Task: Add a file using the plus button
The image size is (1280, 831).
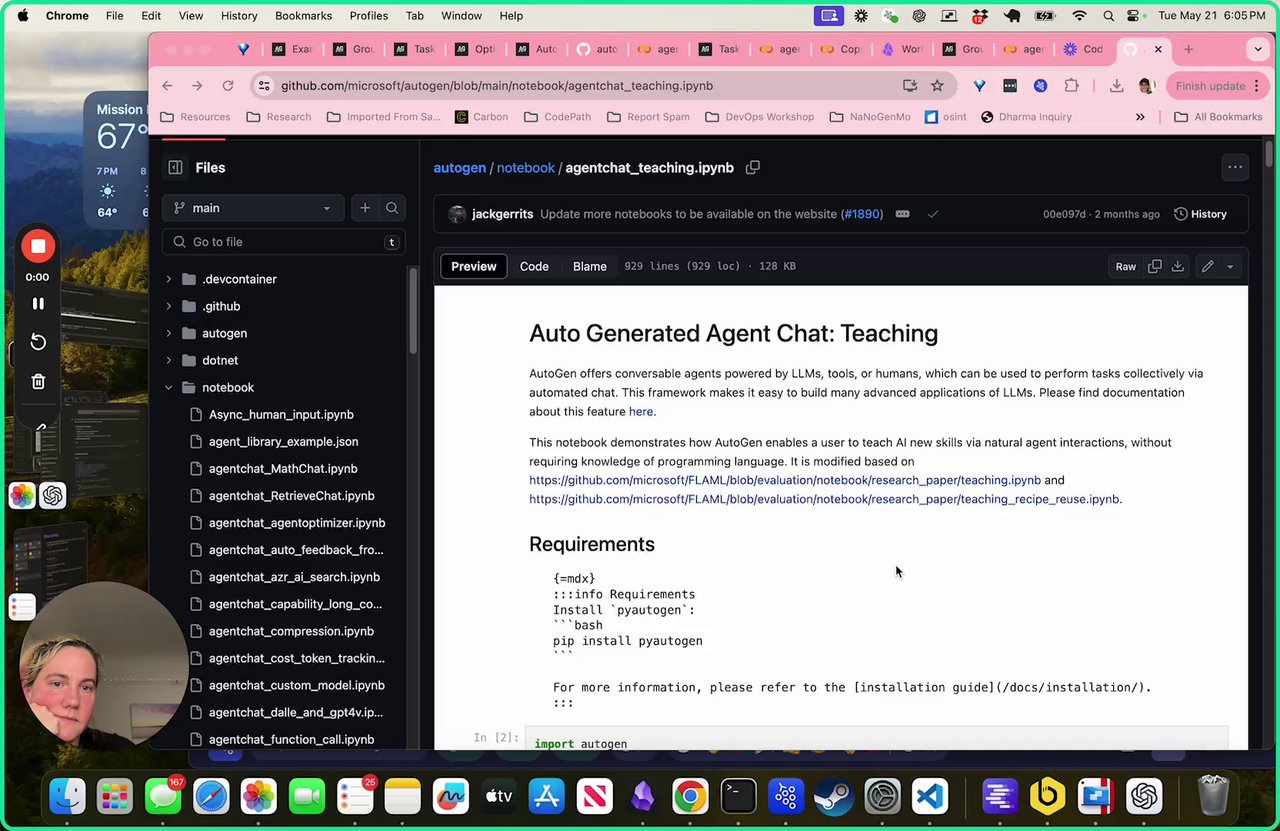Action: 365,208
